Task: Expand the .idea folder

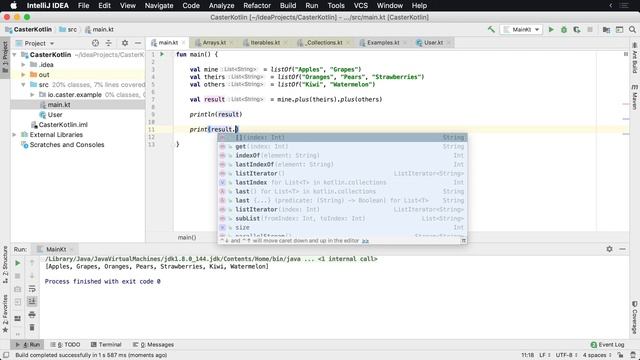Action: (x=24, y=64)
